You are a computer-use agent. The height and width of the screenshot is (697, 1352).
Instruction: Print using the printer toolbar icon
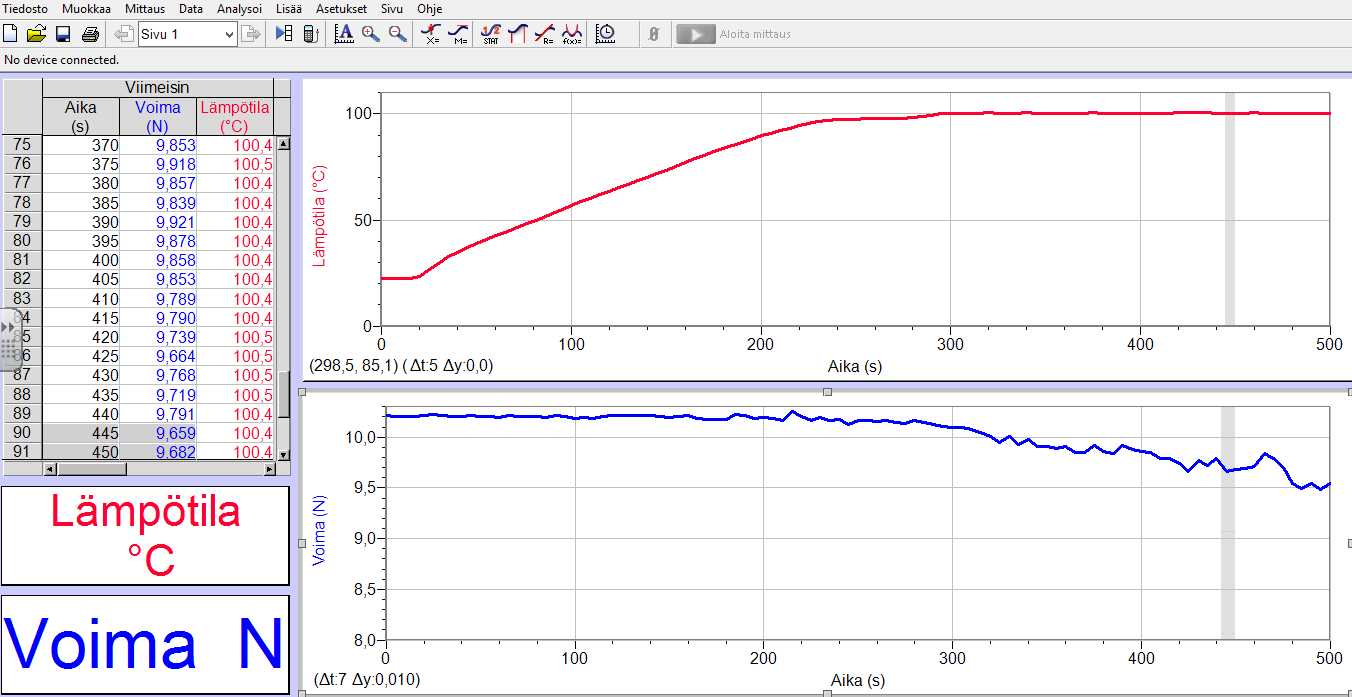tap(90, 34)
